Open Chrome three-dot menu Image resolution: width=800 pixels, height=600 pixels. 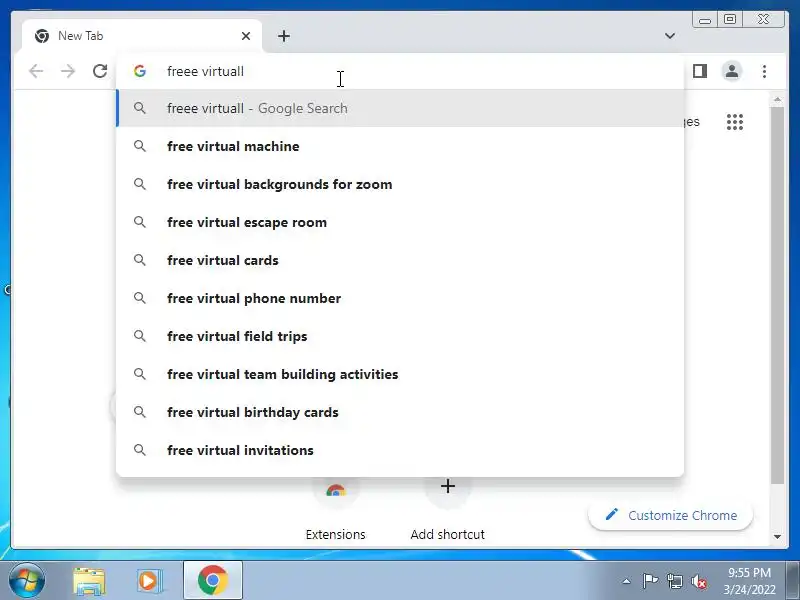pyautogui.click(x=764, y=71)
